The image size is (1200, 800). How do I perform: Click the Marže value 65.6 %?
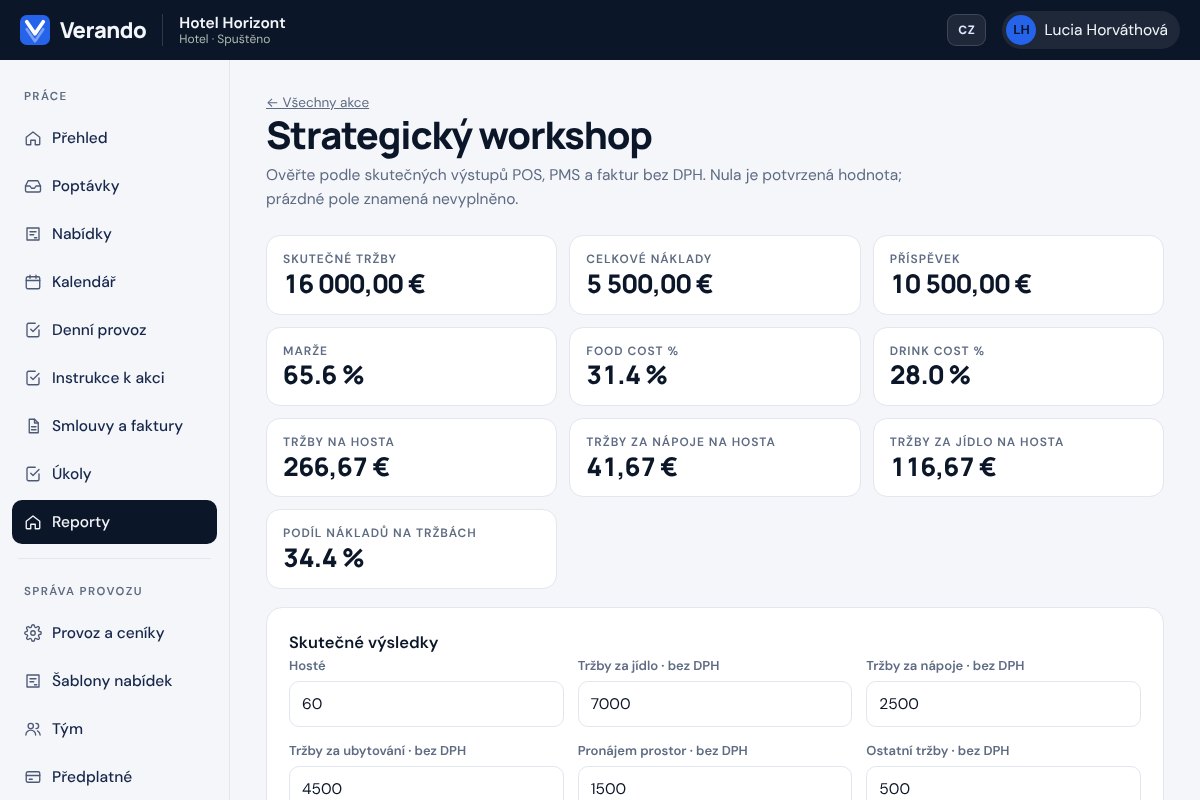[324, 376]
